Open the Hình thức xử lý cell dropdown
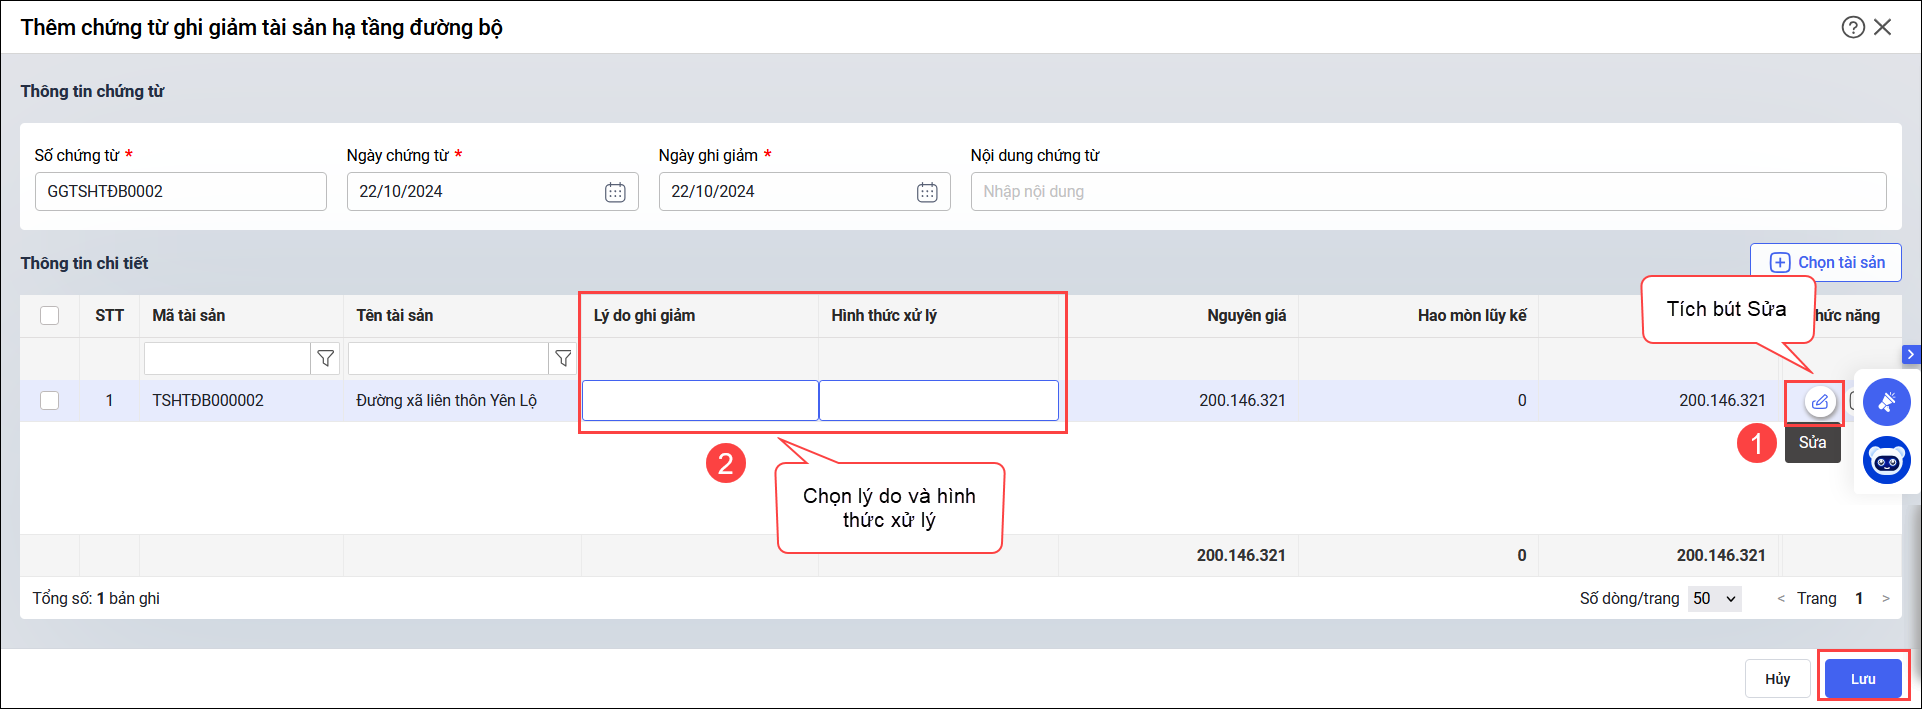This screenshot has height=709, width=1922. [938, 400]
